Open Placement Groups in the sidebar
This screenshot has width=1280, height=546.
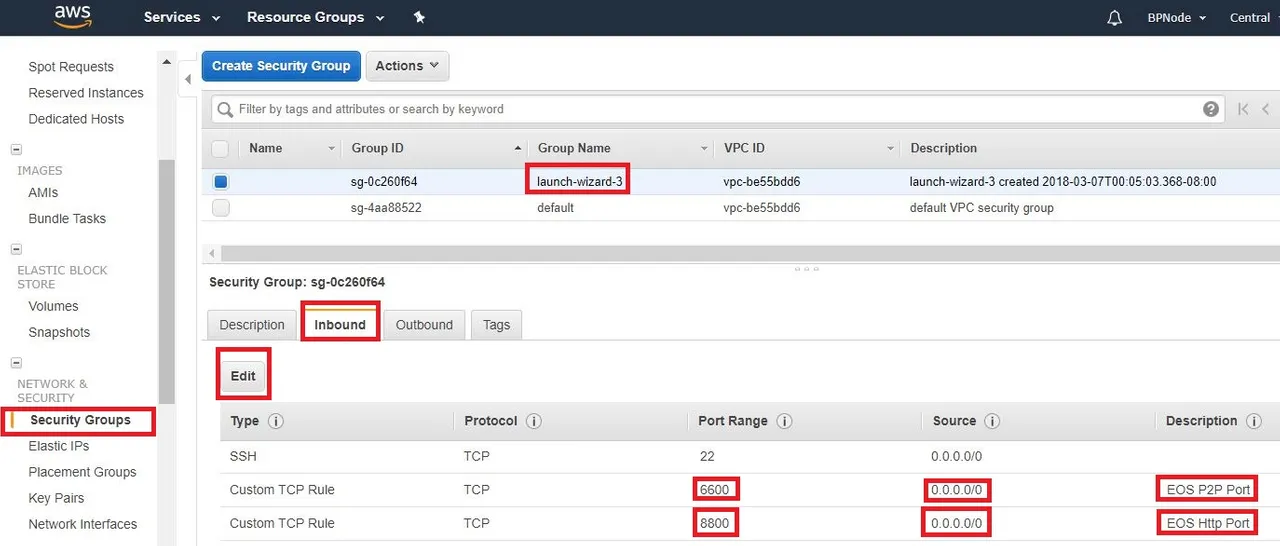[82, 472]
